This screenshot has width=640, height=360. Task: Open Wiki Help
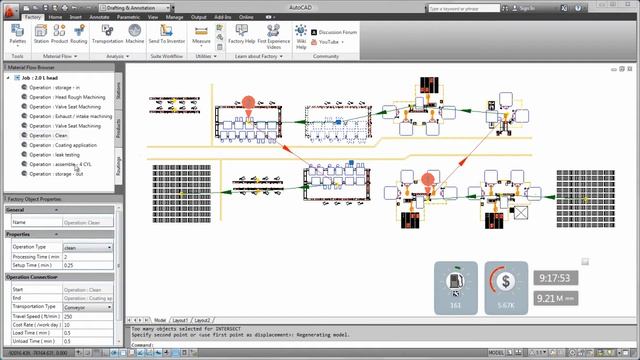click(x=301, y=36)
